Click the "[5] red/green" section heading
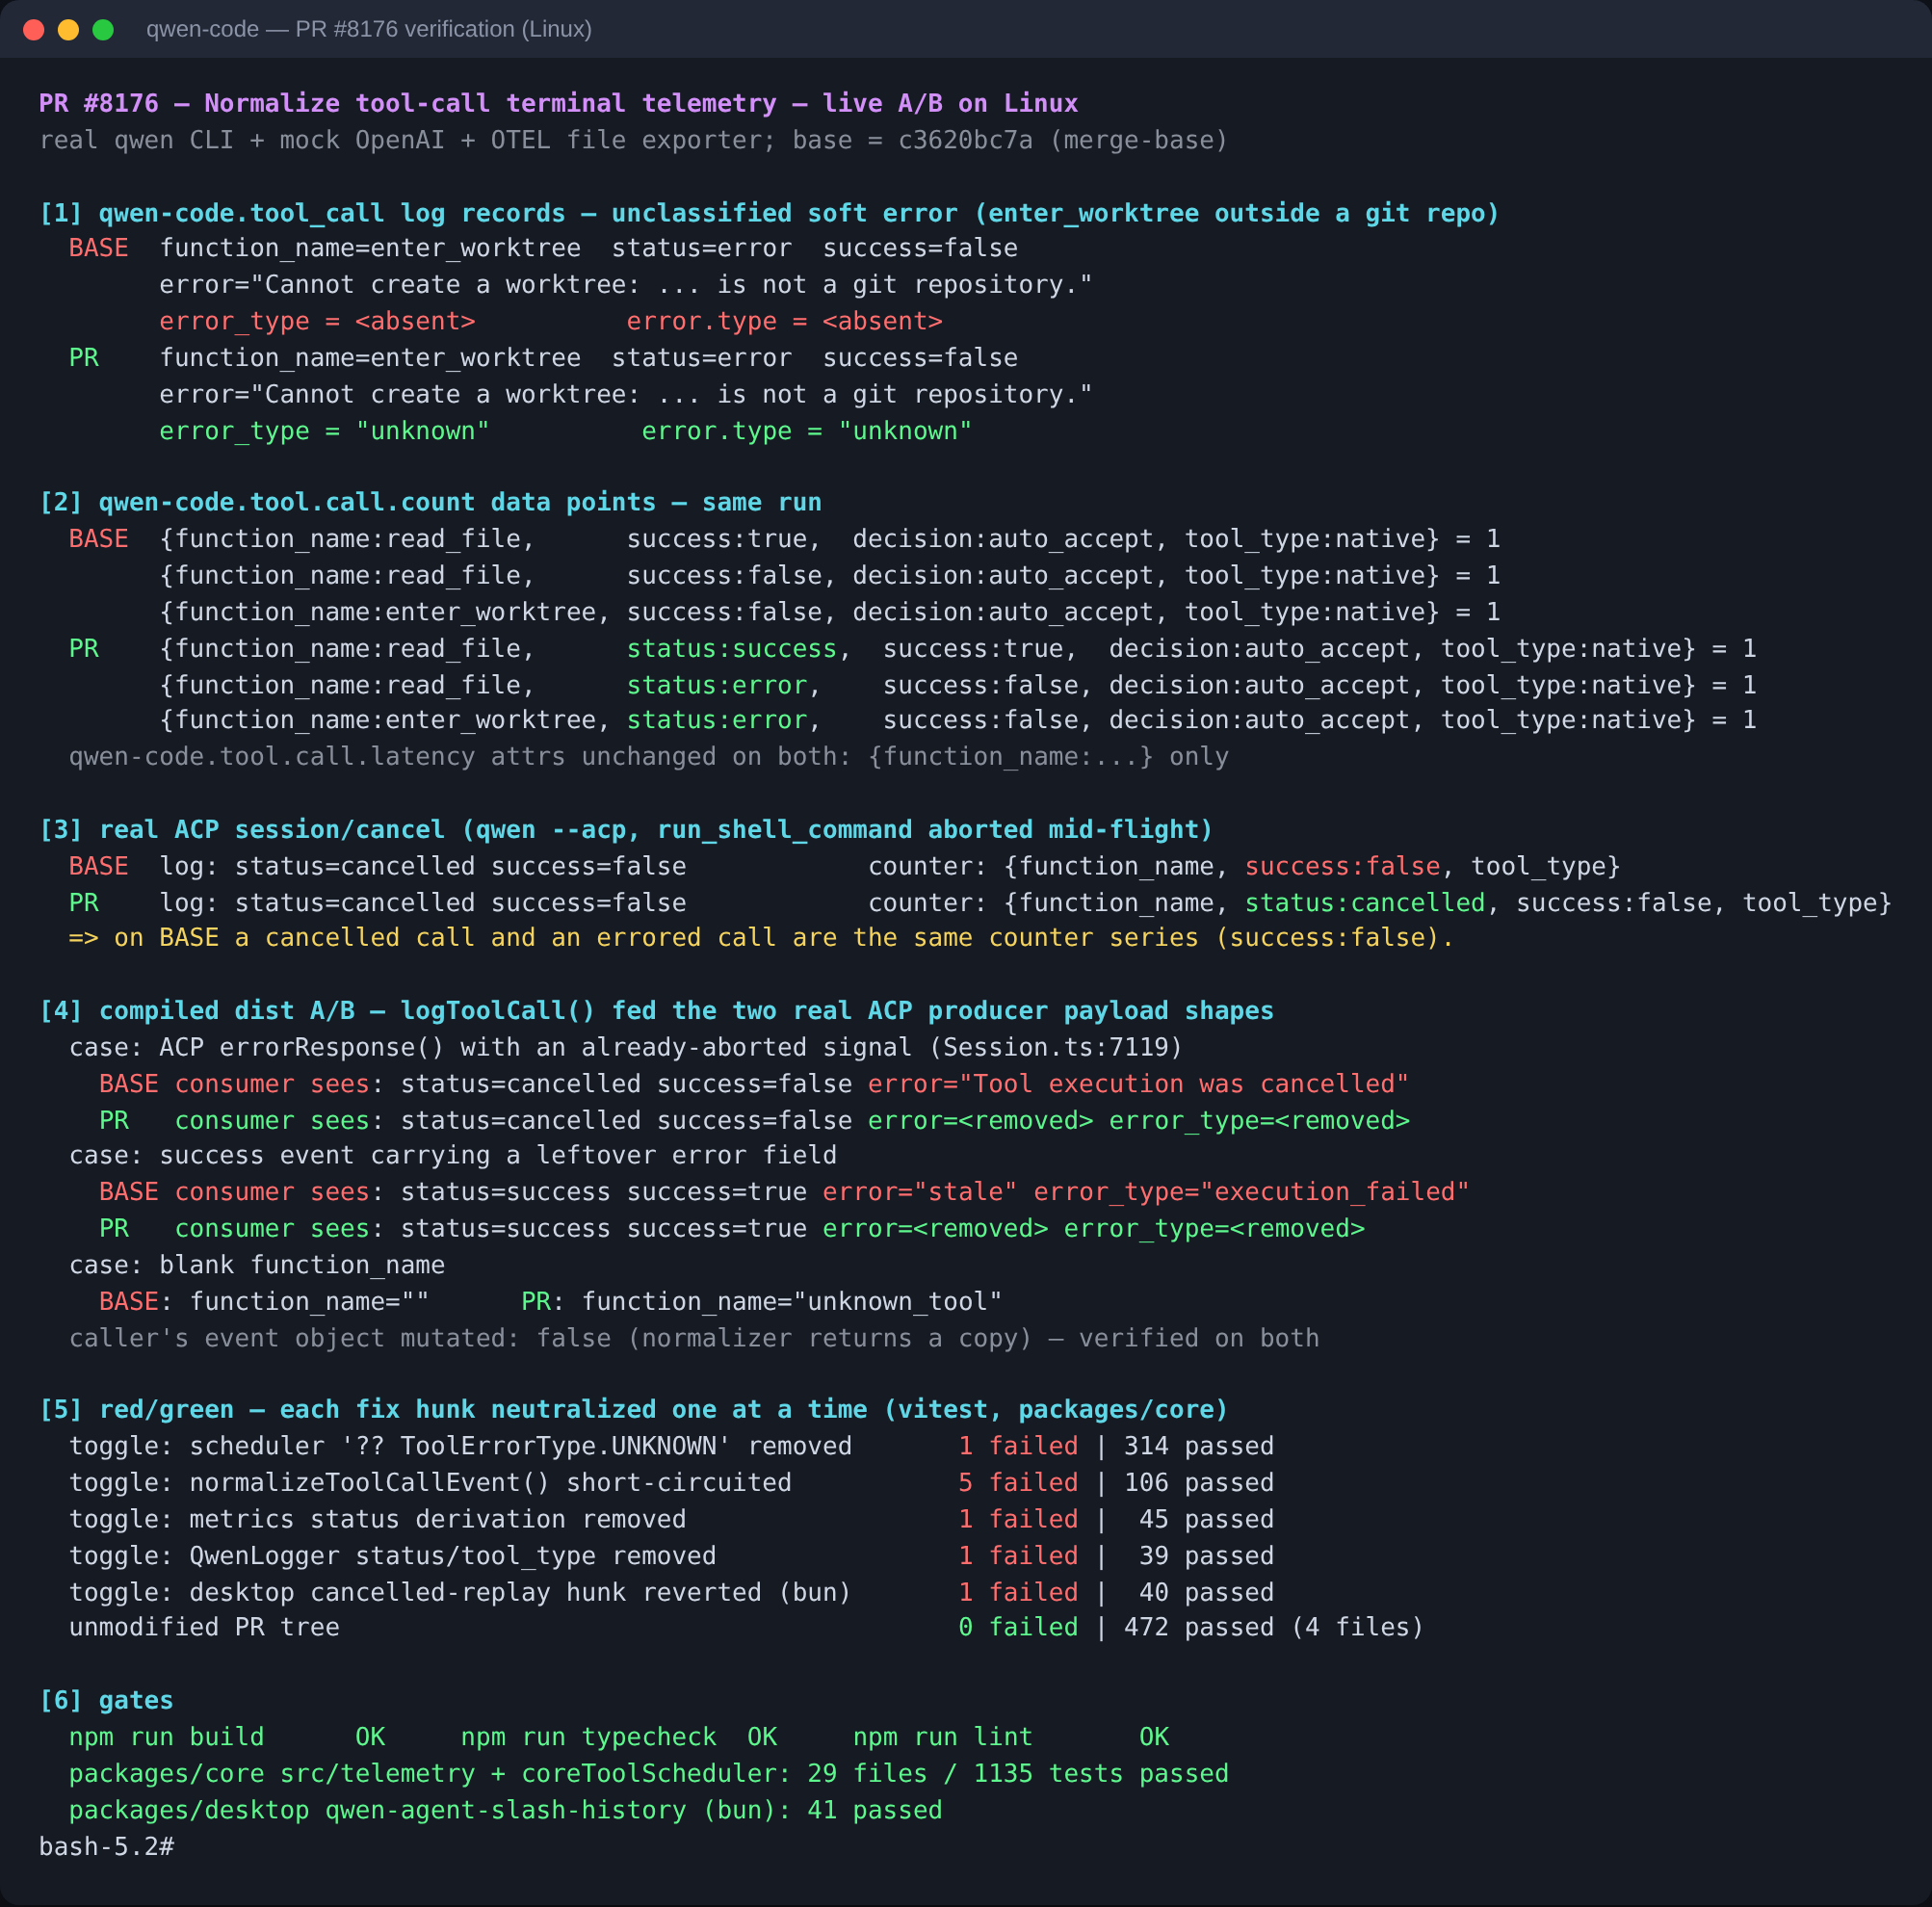The image size is (1932, 1907). point(633,1409)
